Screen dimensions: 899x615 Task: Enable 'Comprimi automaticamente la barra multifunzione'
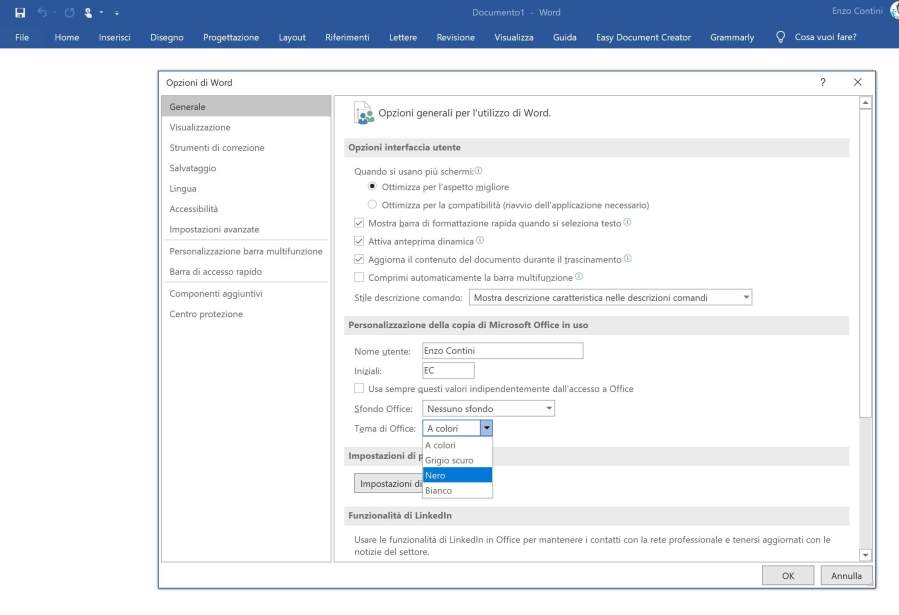click(x=359, y=277)
